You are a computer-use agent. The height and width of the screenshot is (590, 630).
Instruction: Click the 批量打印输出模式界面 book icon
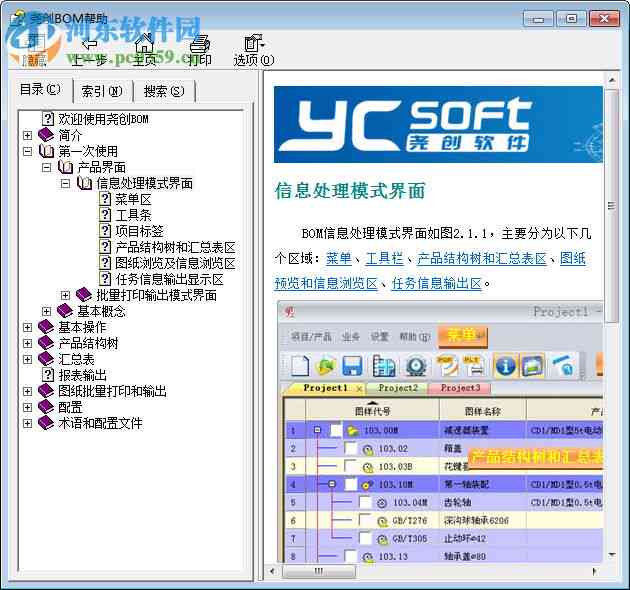pyautogui.click(x=84, y=295)
